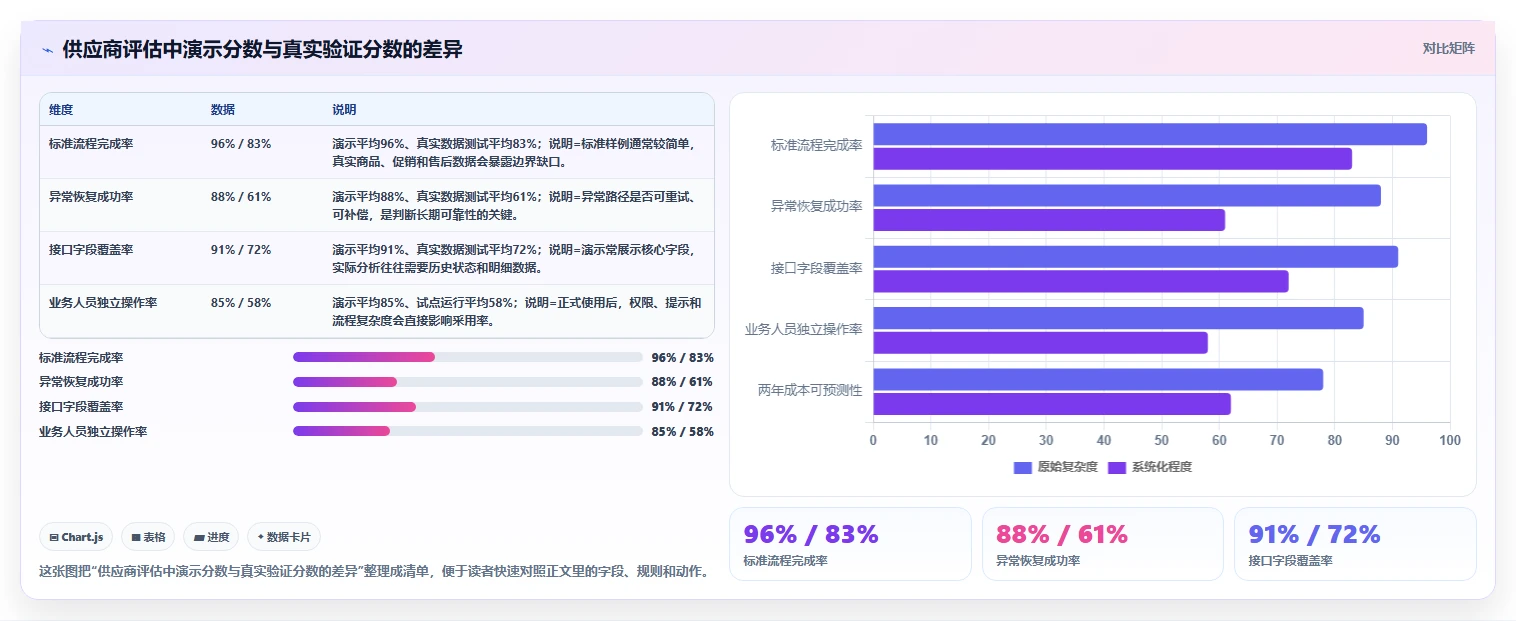Toggle the 原始复杂度 legend swatch
Screen dimensions: 1516x621
[1022, 467]
